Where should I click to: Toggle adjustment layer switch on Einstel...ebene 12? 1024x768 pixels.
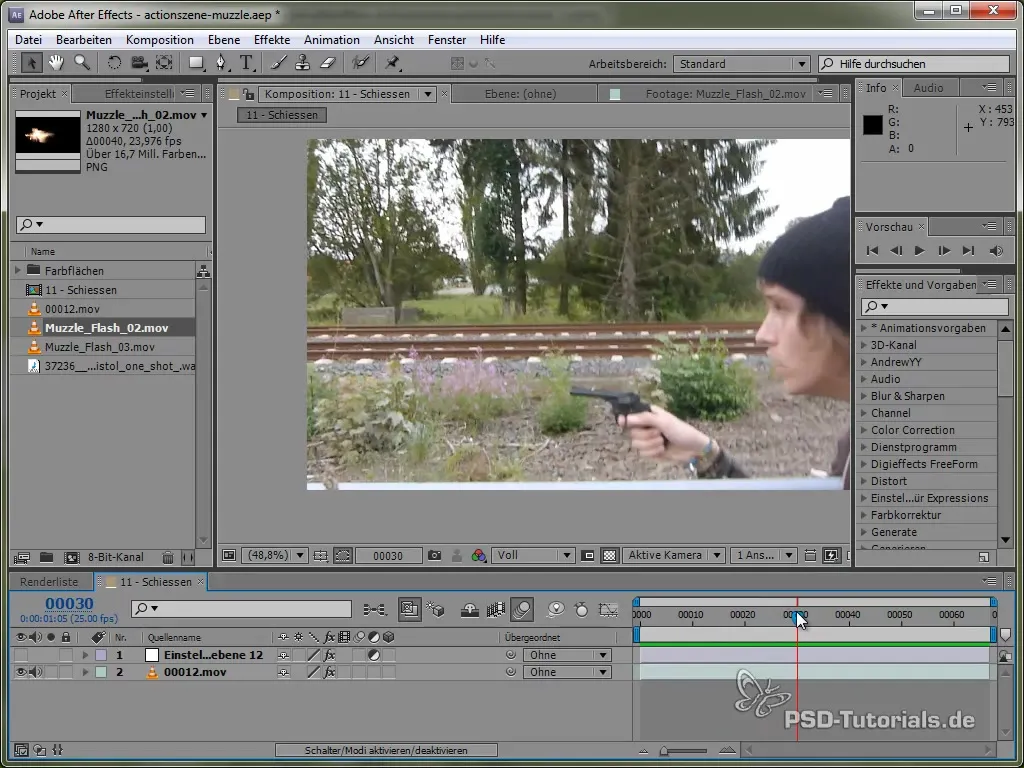[x=374, y=655]
